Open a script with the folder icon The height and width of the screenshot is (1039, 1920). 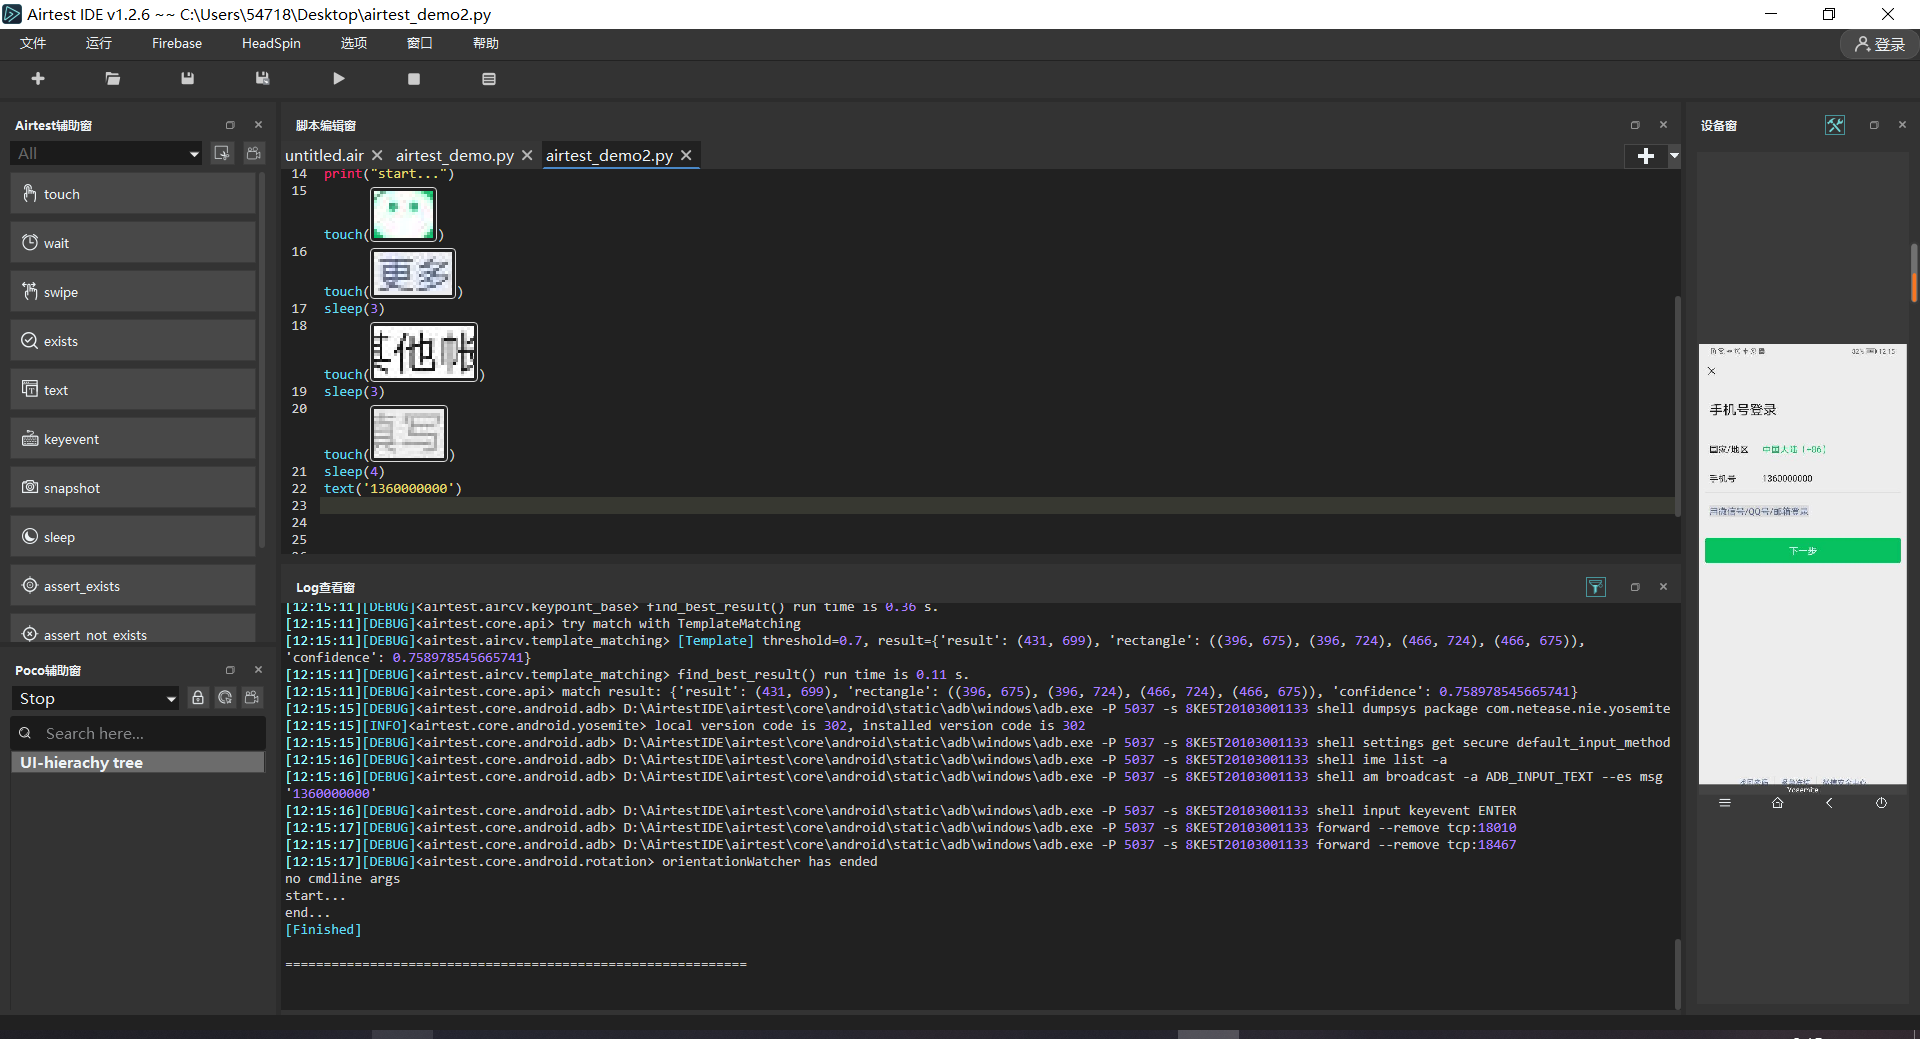pos(113,79)
